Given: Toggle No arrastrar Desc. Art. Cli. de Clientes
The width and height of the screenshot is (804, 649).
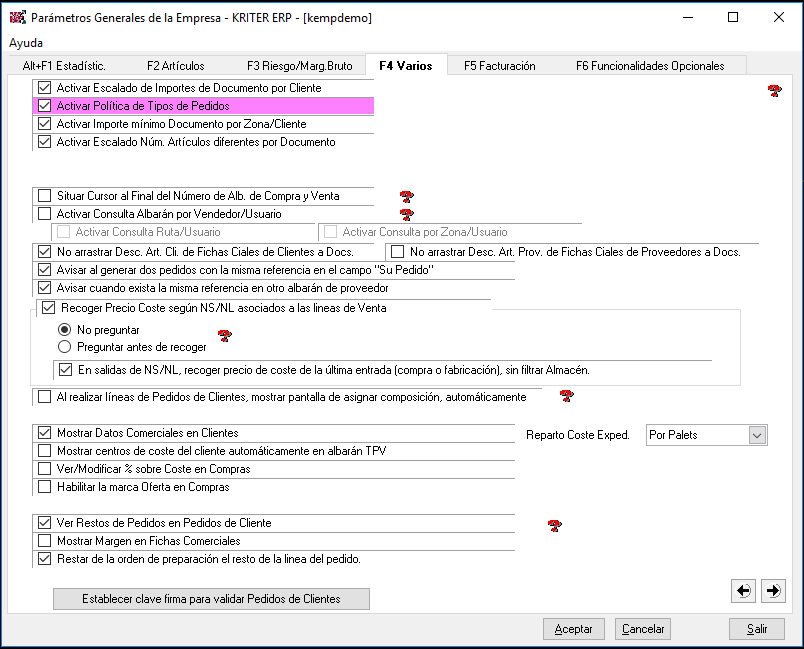Looking at the screenshot, I should 45,252.
